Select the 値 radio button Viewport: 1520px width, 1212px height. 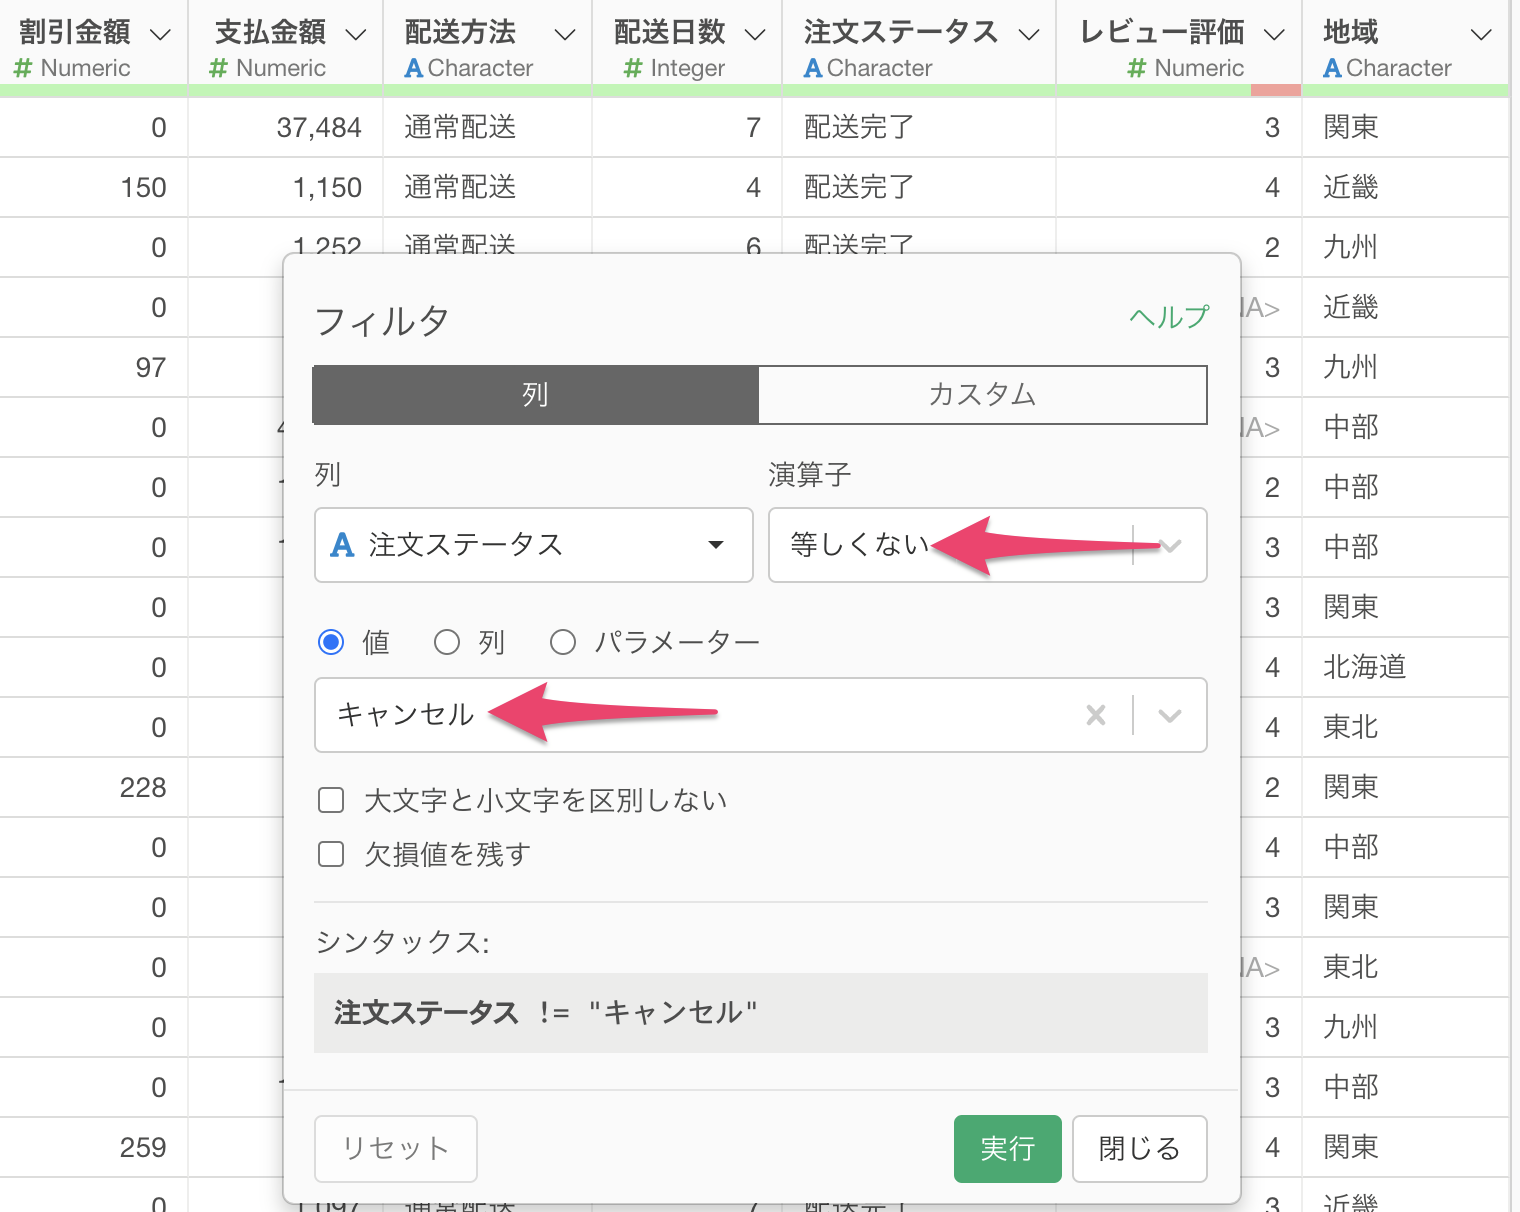click(331, 642)
